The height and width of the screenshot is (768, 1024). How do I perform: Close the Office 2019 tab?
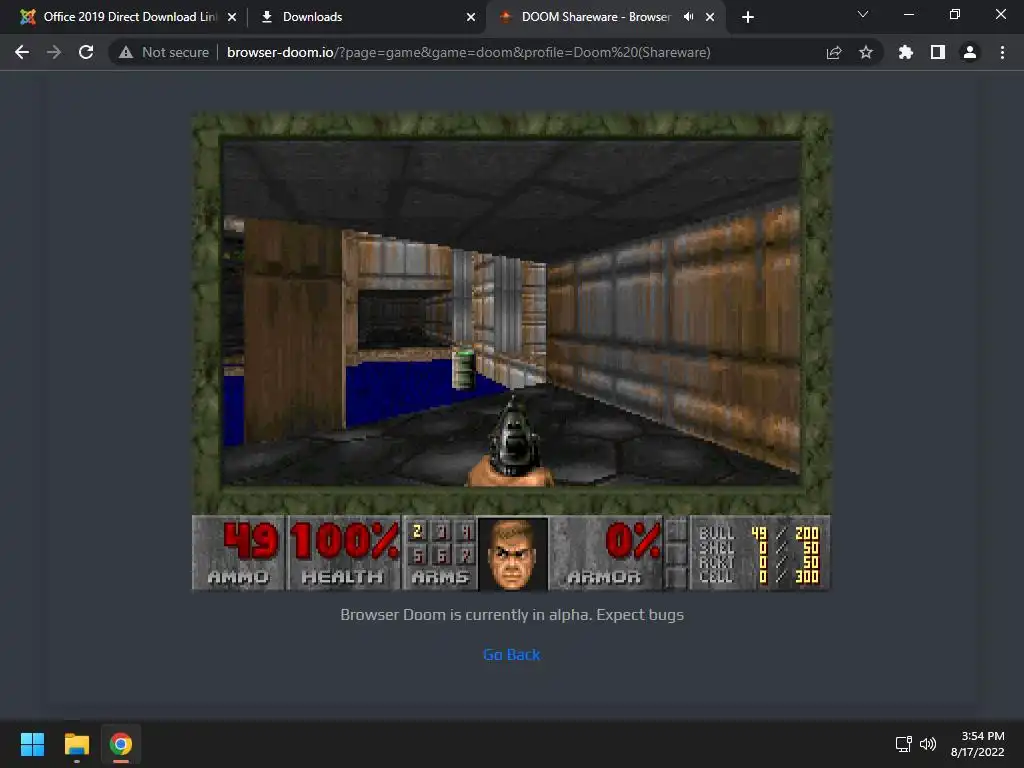(232, 17)
